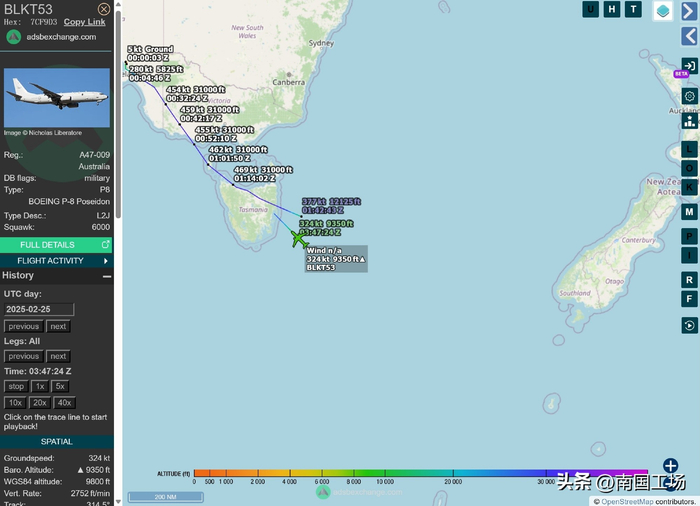This screenshot has width=700, height=506.
Task: Click the 01:14:02 Z trace timestamp label
Action: pyautogui.click(x=254, y=178)
